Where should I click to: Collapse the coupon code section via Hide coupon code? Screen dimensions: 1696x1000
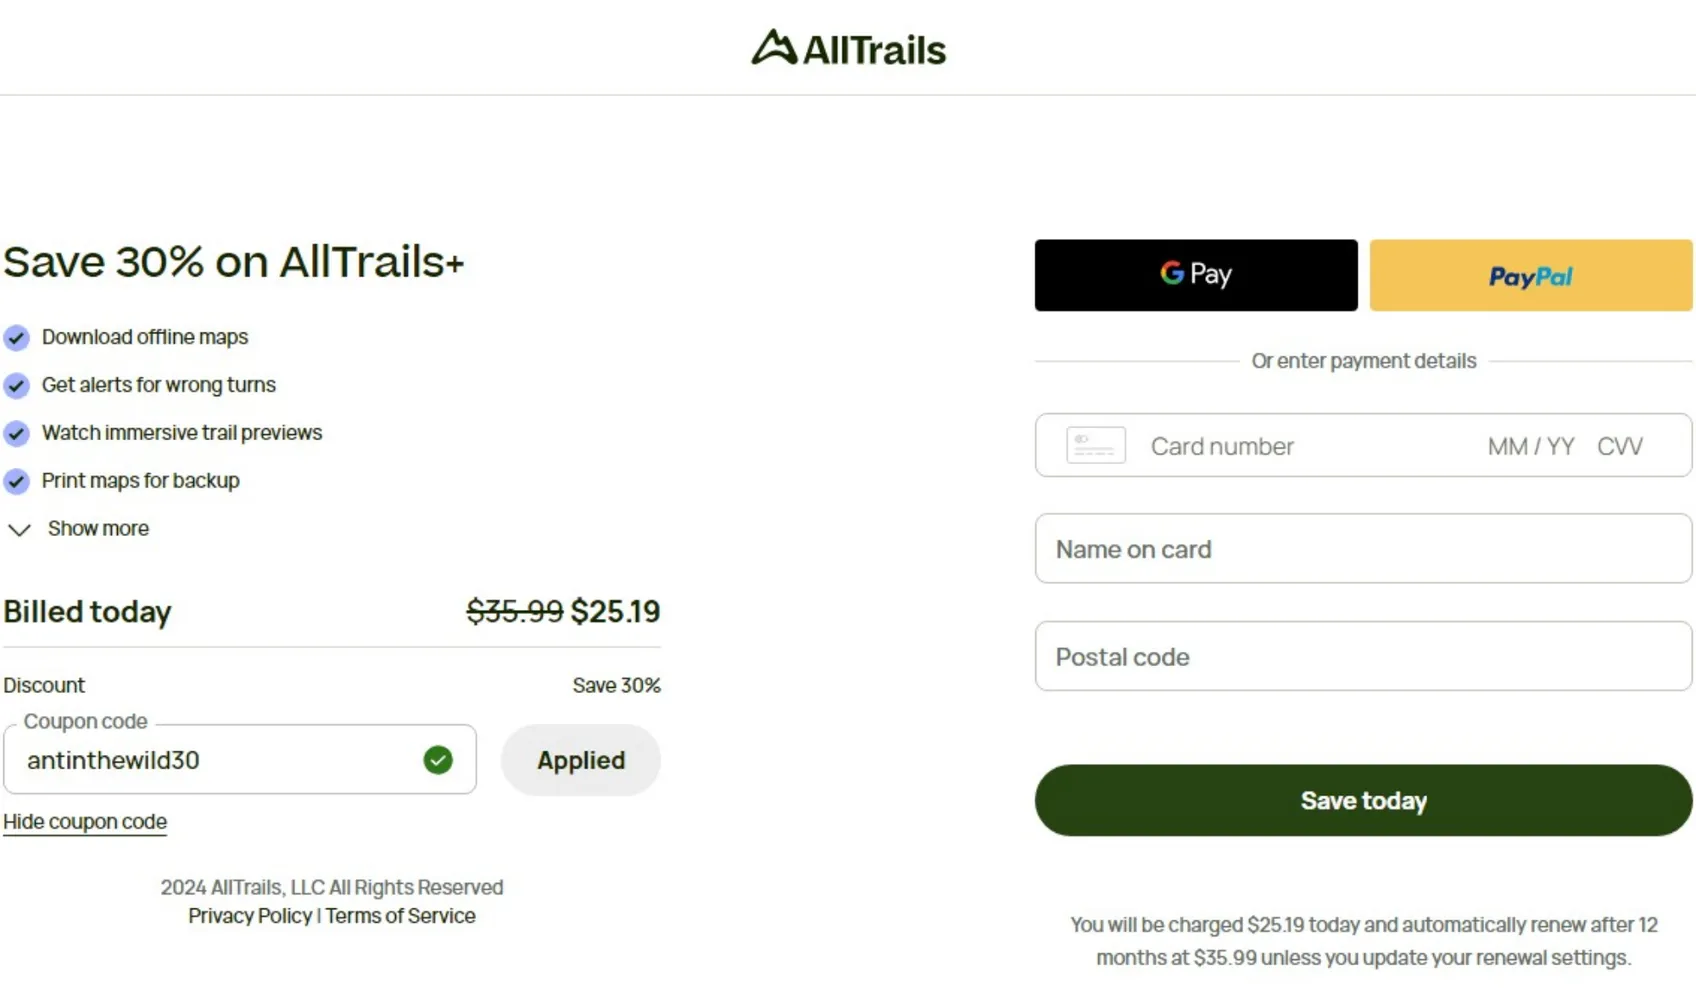[x=85, y=821]
